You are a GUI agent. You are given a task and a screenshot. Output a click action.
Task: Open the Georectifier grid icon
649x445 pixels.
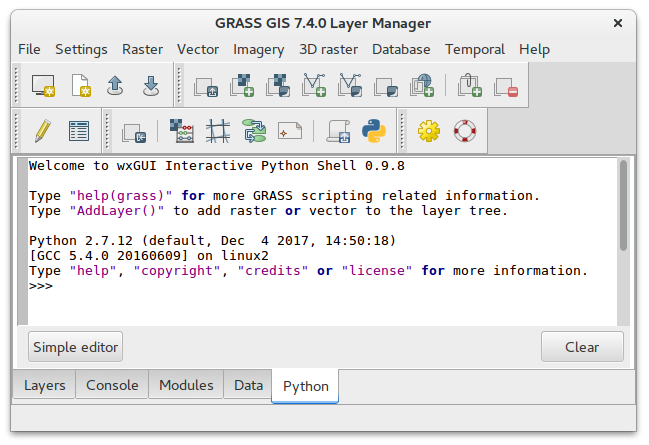(x=218, y=131)
